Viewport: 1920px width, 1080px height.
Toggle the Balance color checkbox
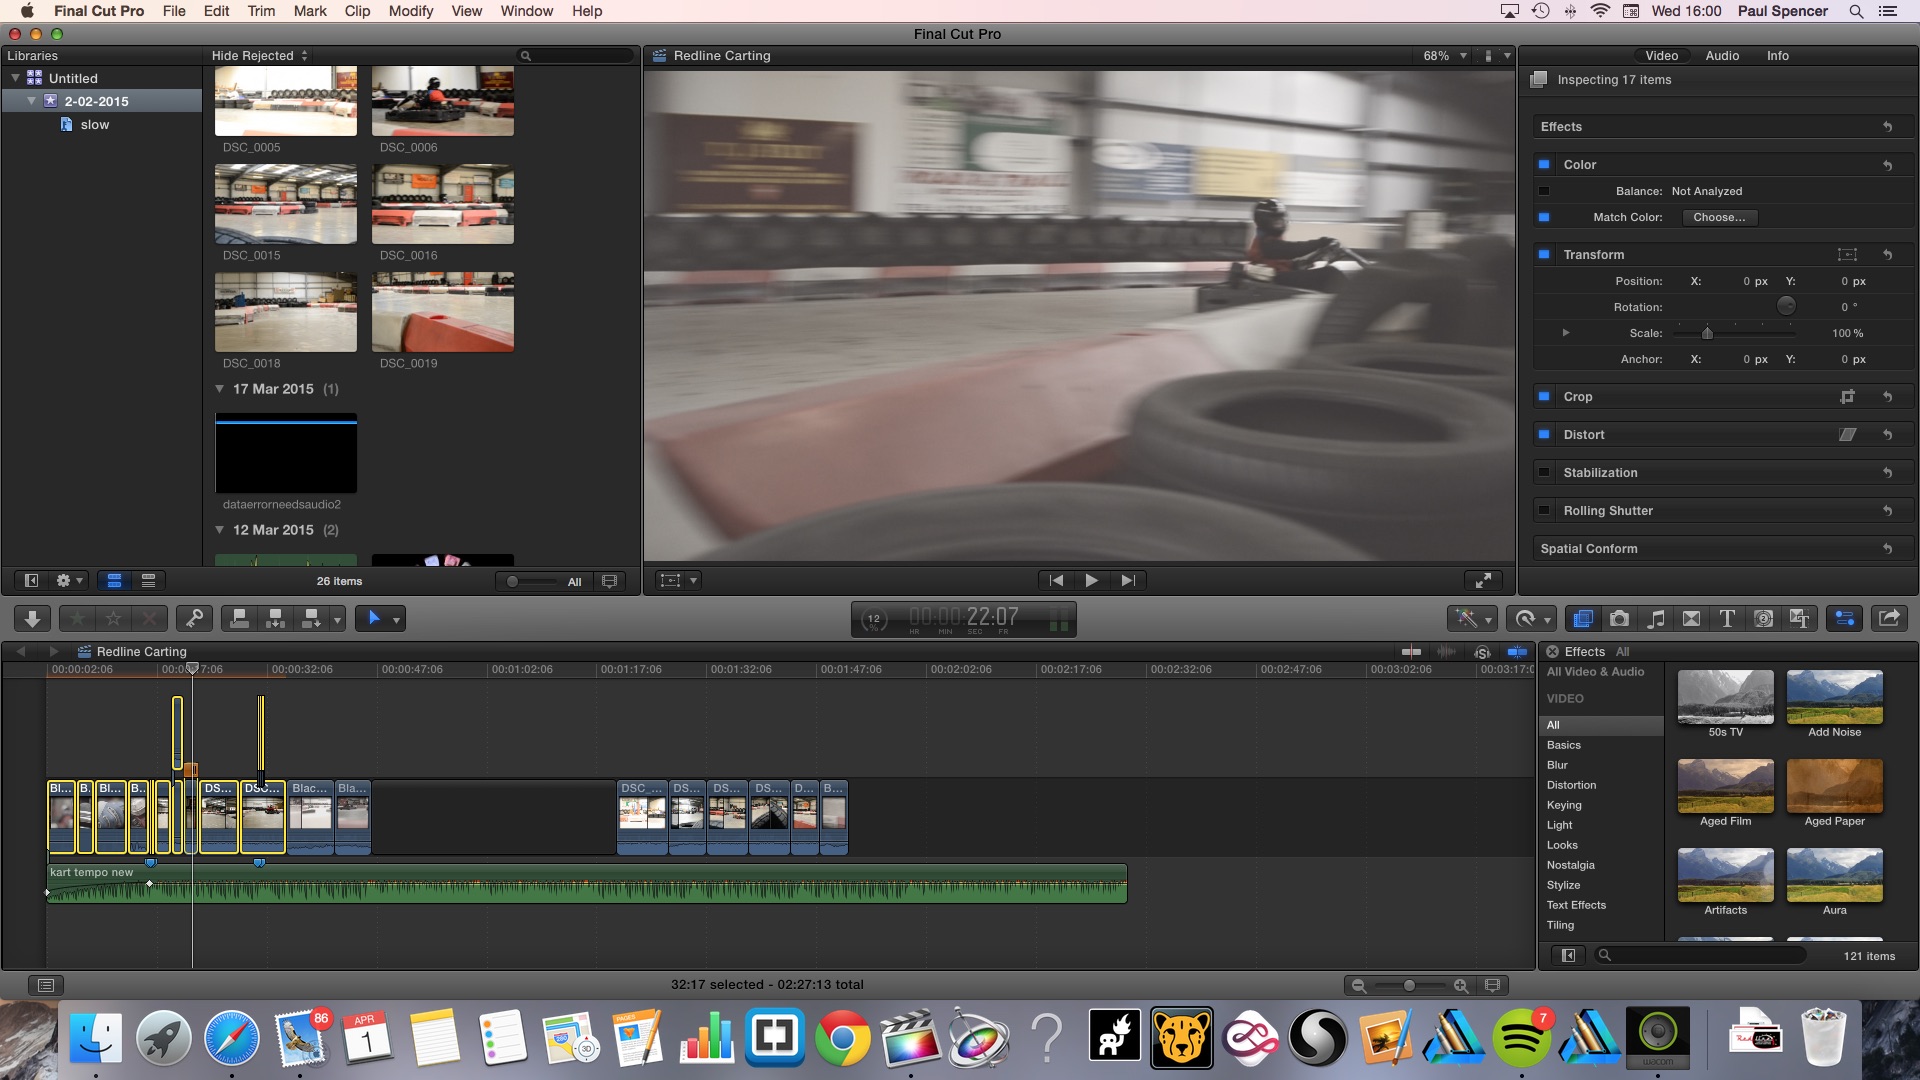[x=1544, y=191]
